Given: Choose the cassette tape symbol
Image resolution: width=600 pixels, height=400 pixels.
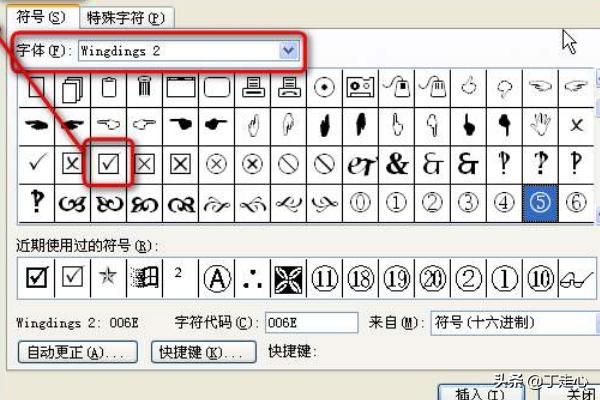Looking at the screenshot, I should pos(360,87).
